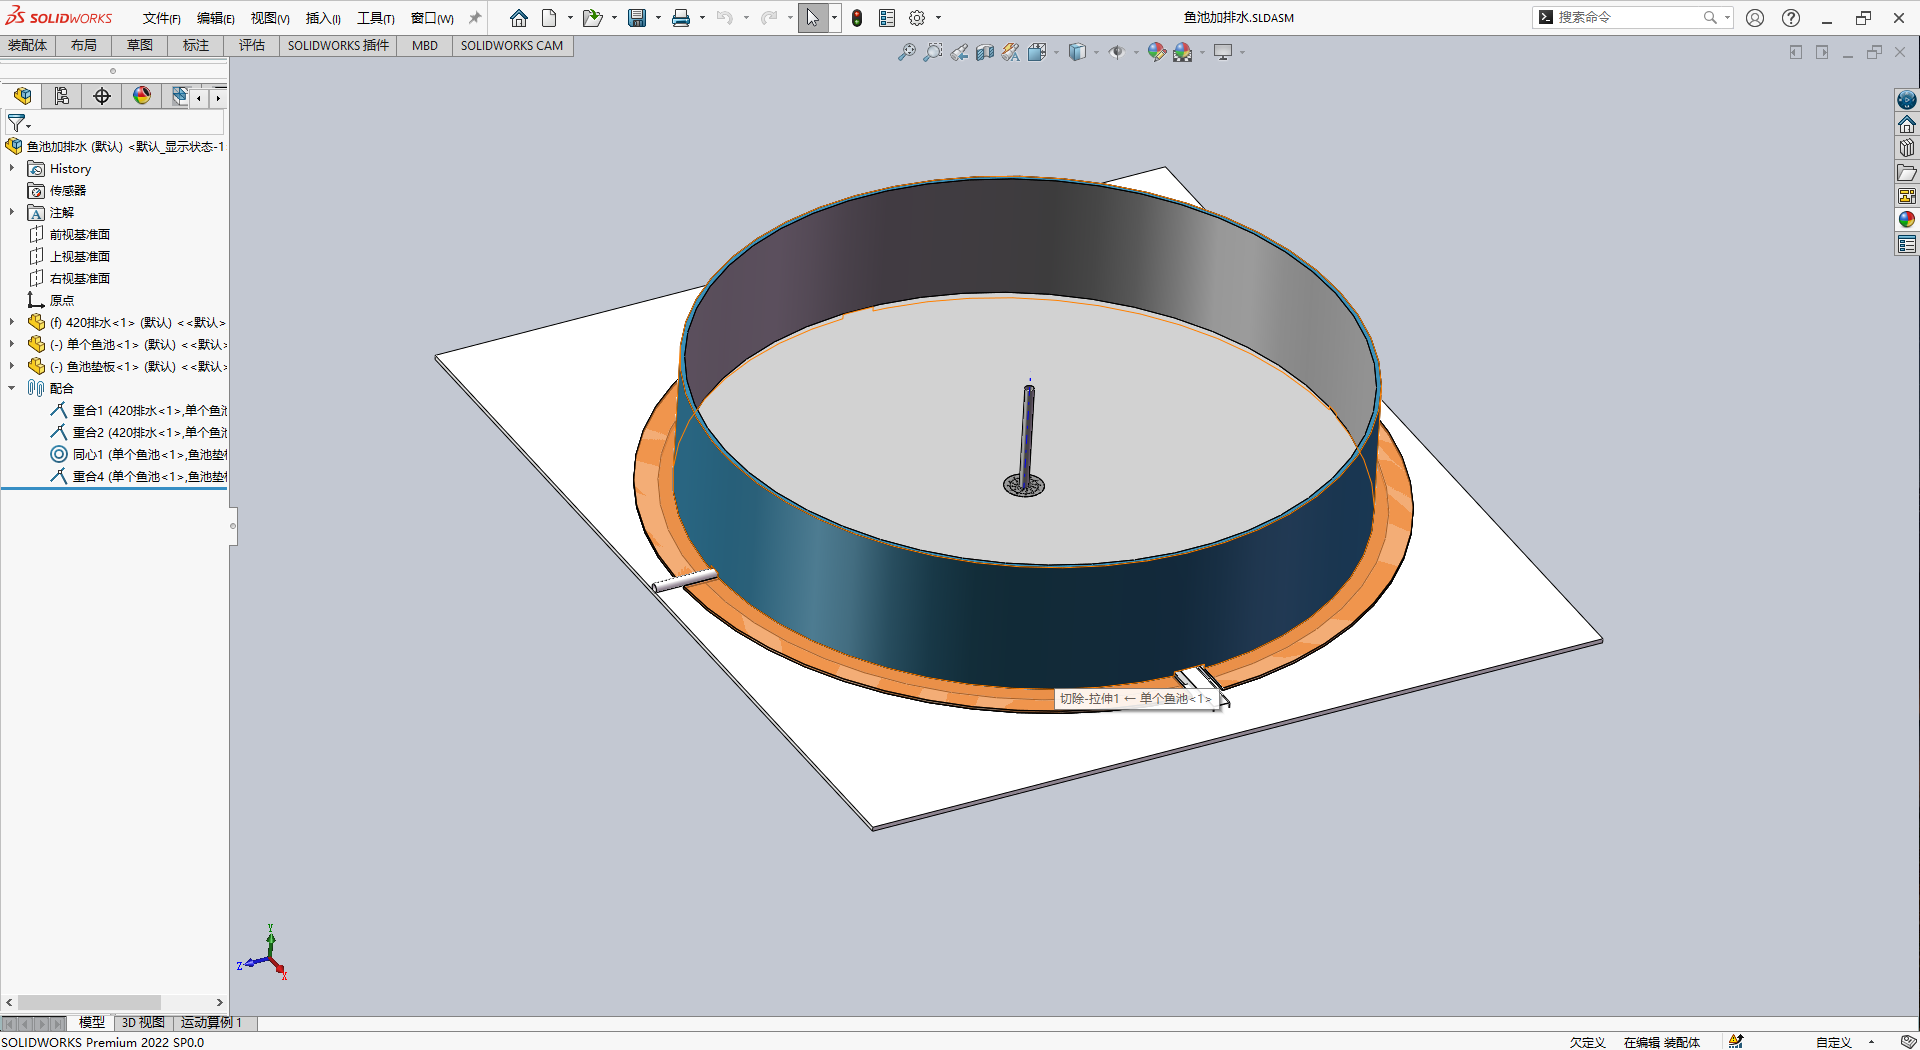Click Dynamic Annotation Views icon
The image size is (1920, 1050).
click(x=1011, y=52)
